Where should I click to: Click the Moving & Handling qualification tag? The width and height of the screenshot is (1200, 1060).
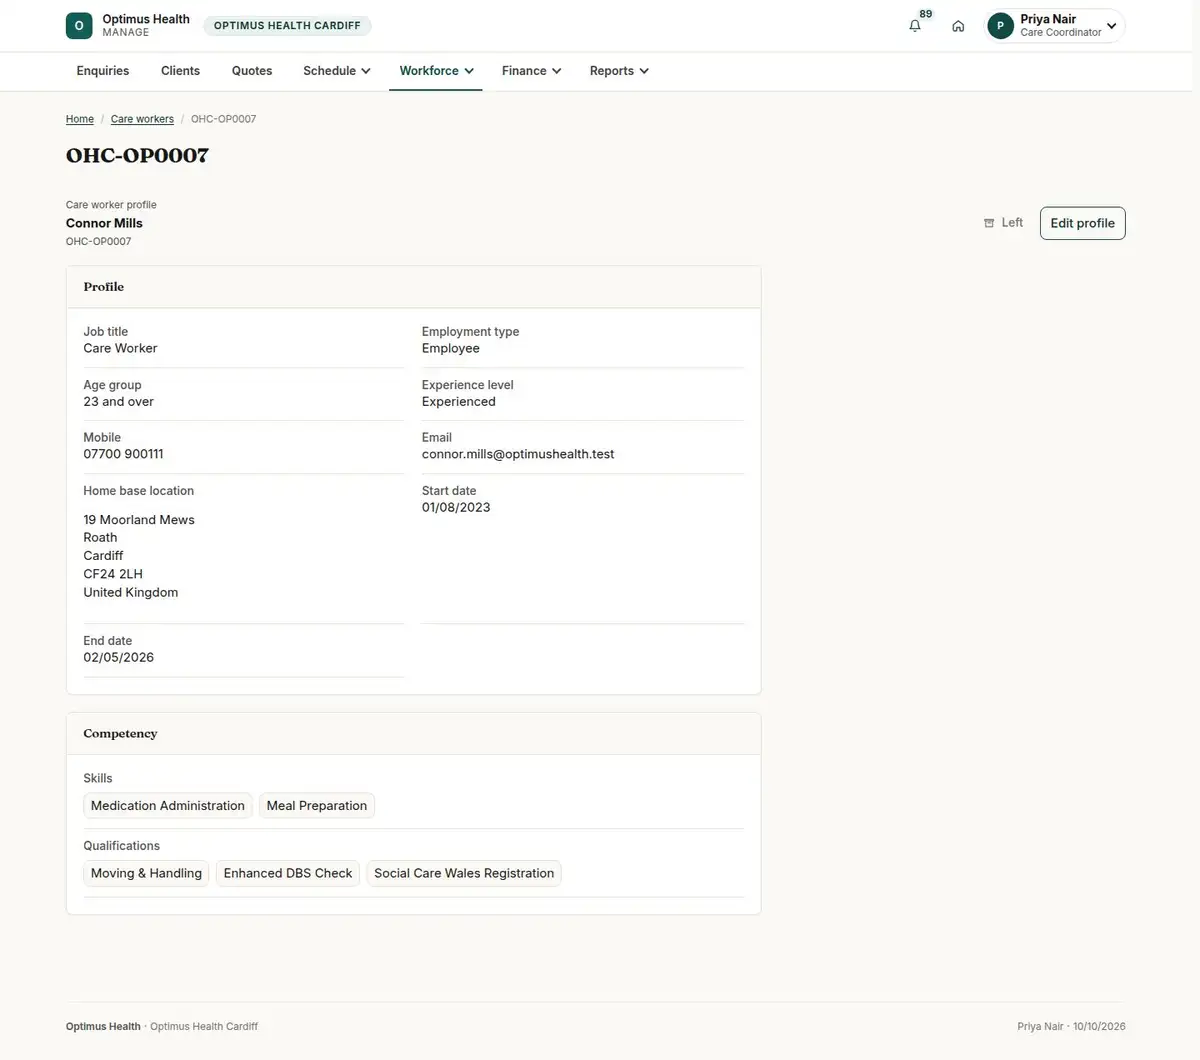click(x=146, y=873)
